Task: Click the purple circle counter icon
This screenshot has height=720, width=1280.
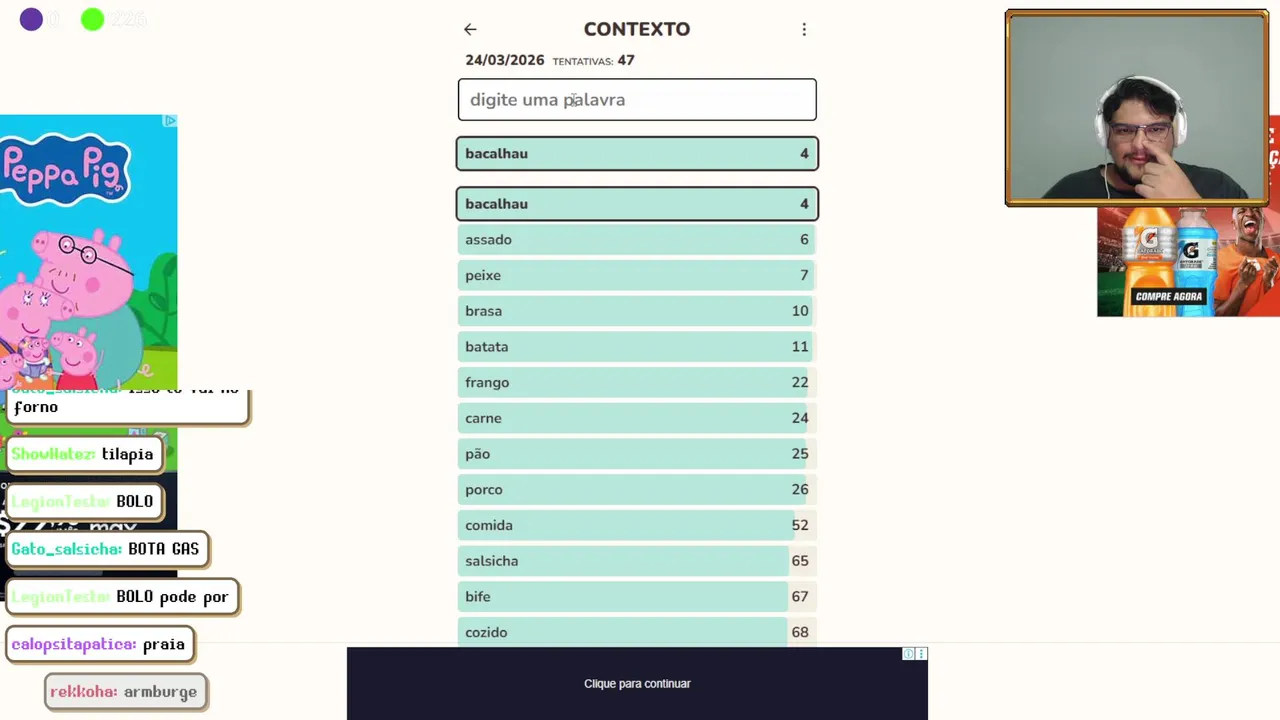Action: (x=31, y=19)
